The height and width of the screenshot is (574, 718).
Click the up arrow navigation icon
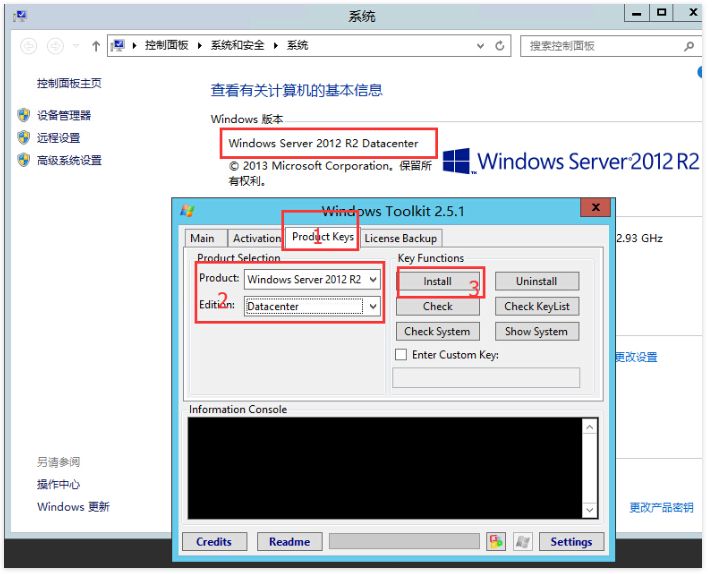pos(96,46)
